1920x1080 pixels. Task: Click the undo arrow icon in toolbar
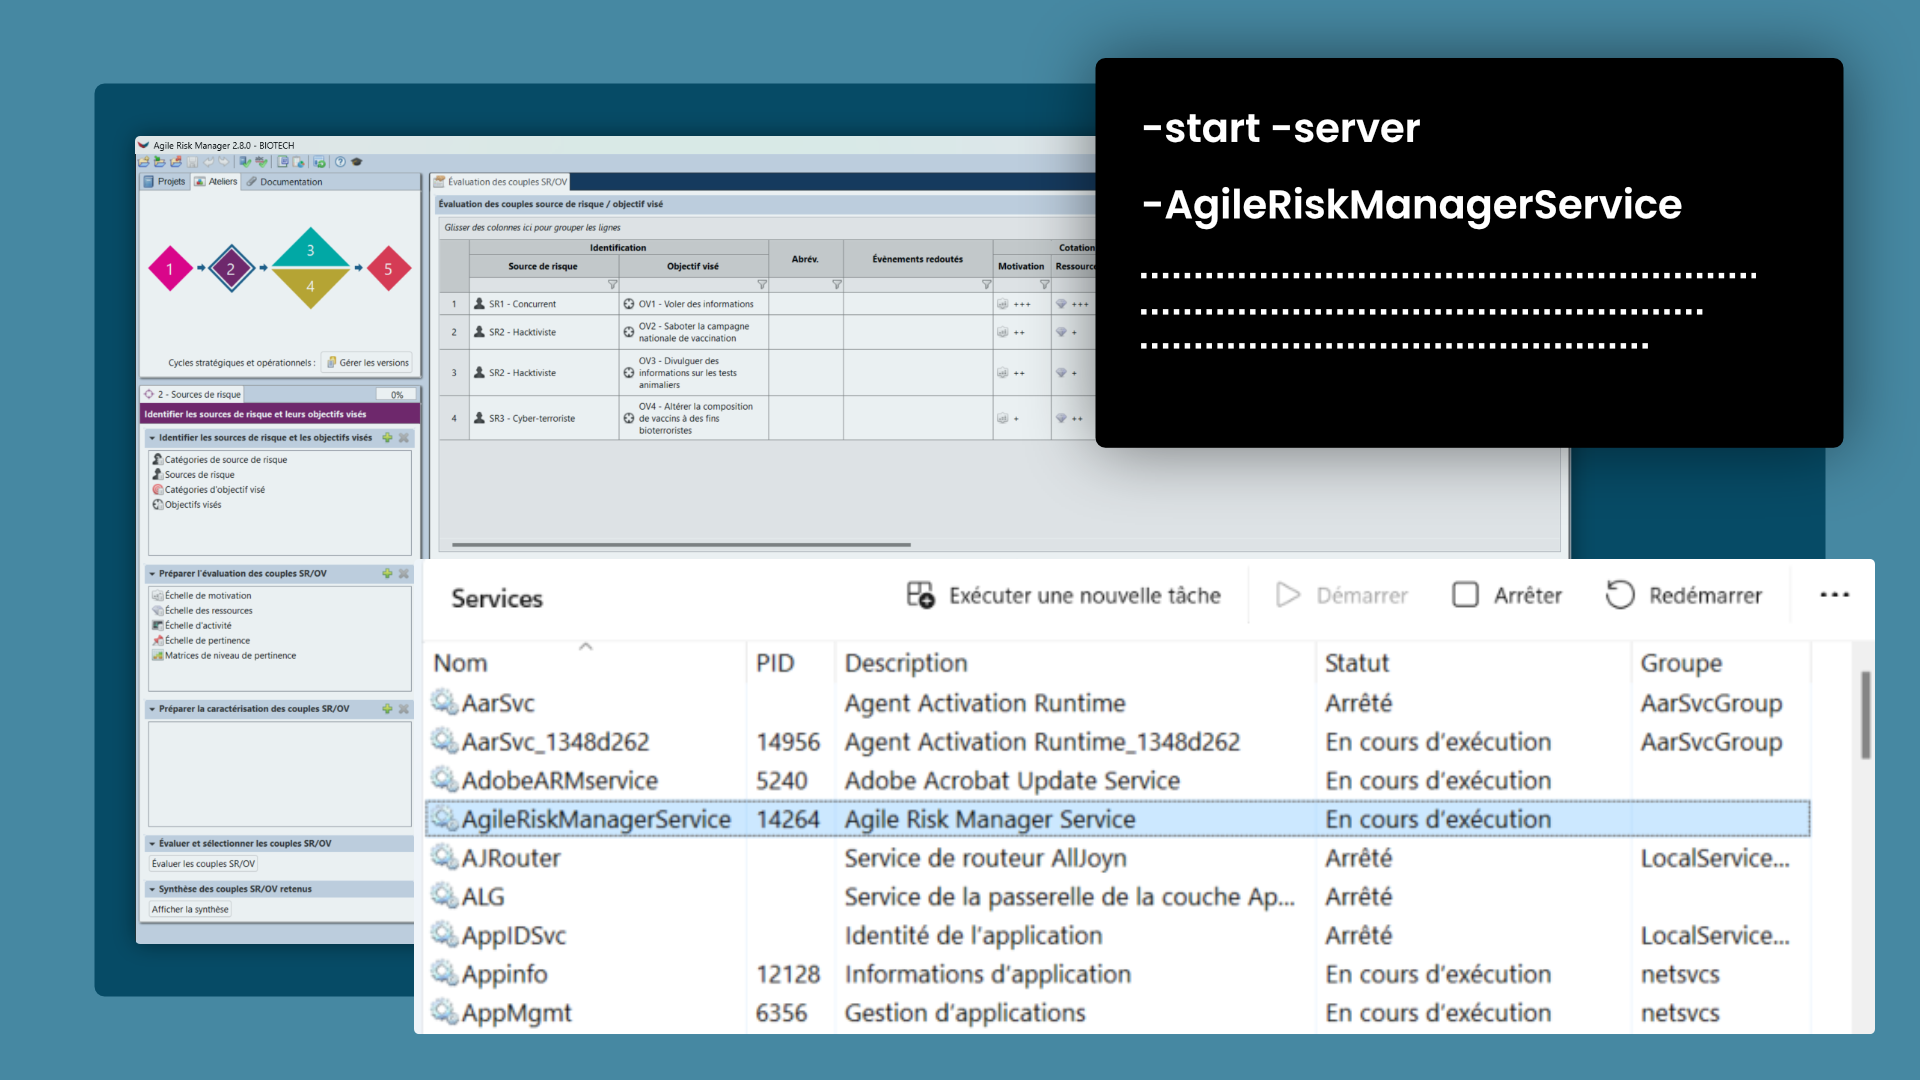[x=209, y=162]
